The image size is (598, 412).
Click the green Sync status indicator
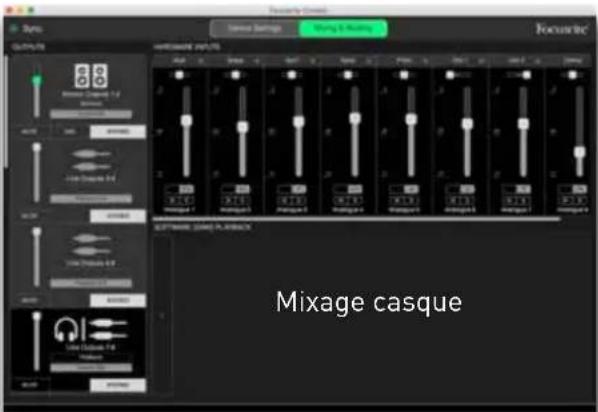click(14, 28)
